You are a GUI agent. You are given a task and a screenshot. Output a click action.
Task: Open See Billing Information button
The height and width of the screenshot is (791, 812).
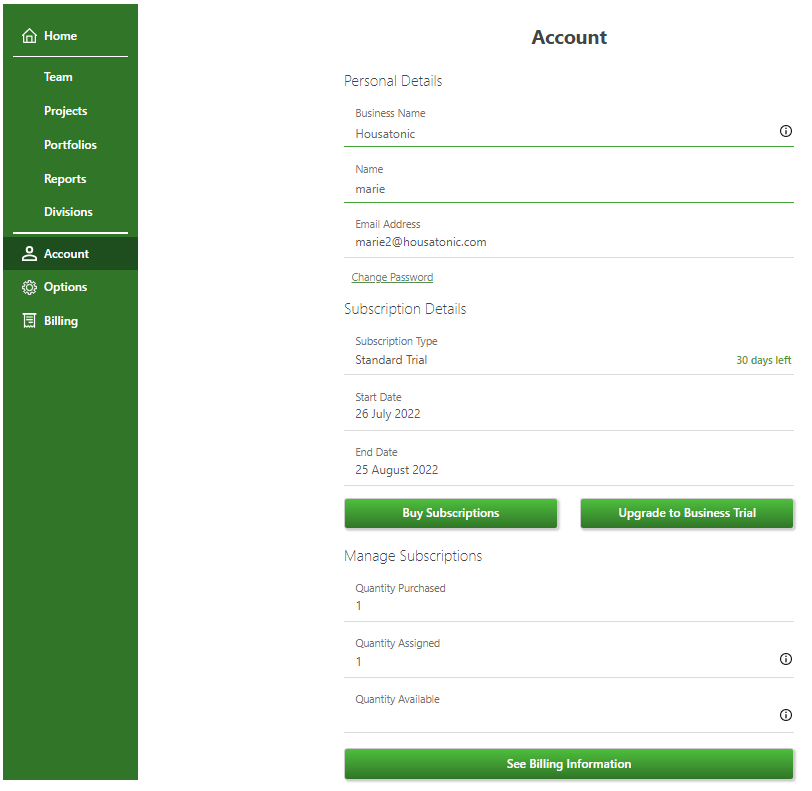tap(568, 764)
